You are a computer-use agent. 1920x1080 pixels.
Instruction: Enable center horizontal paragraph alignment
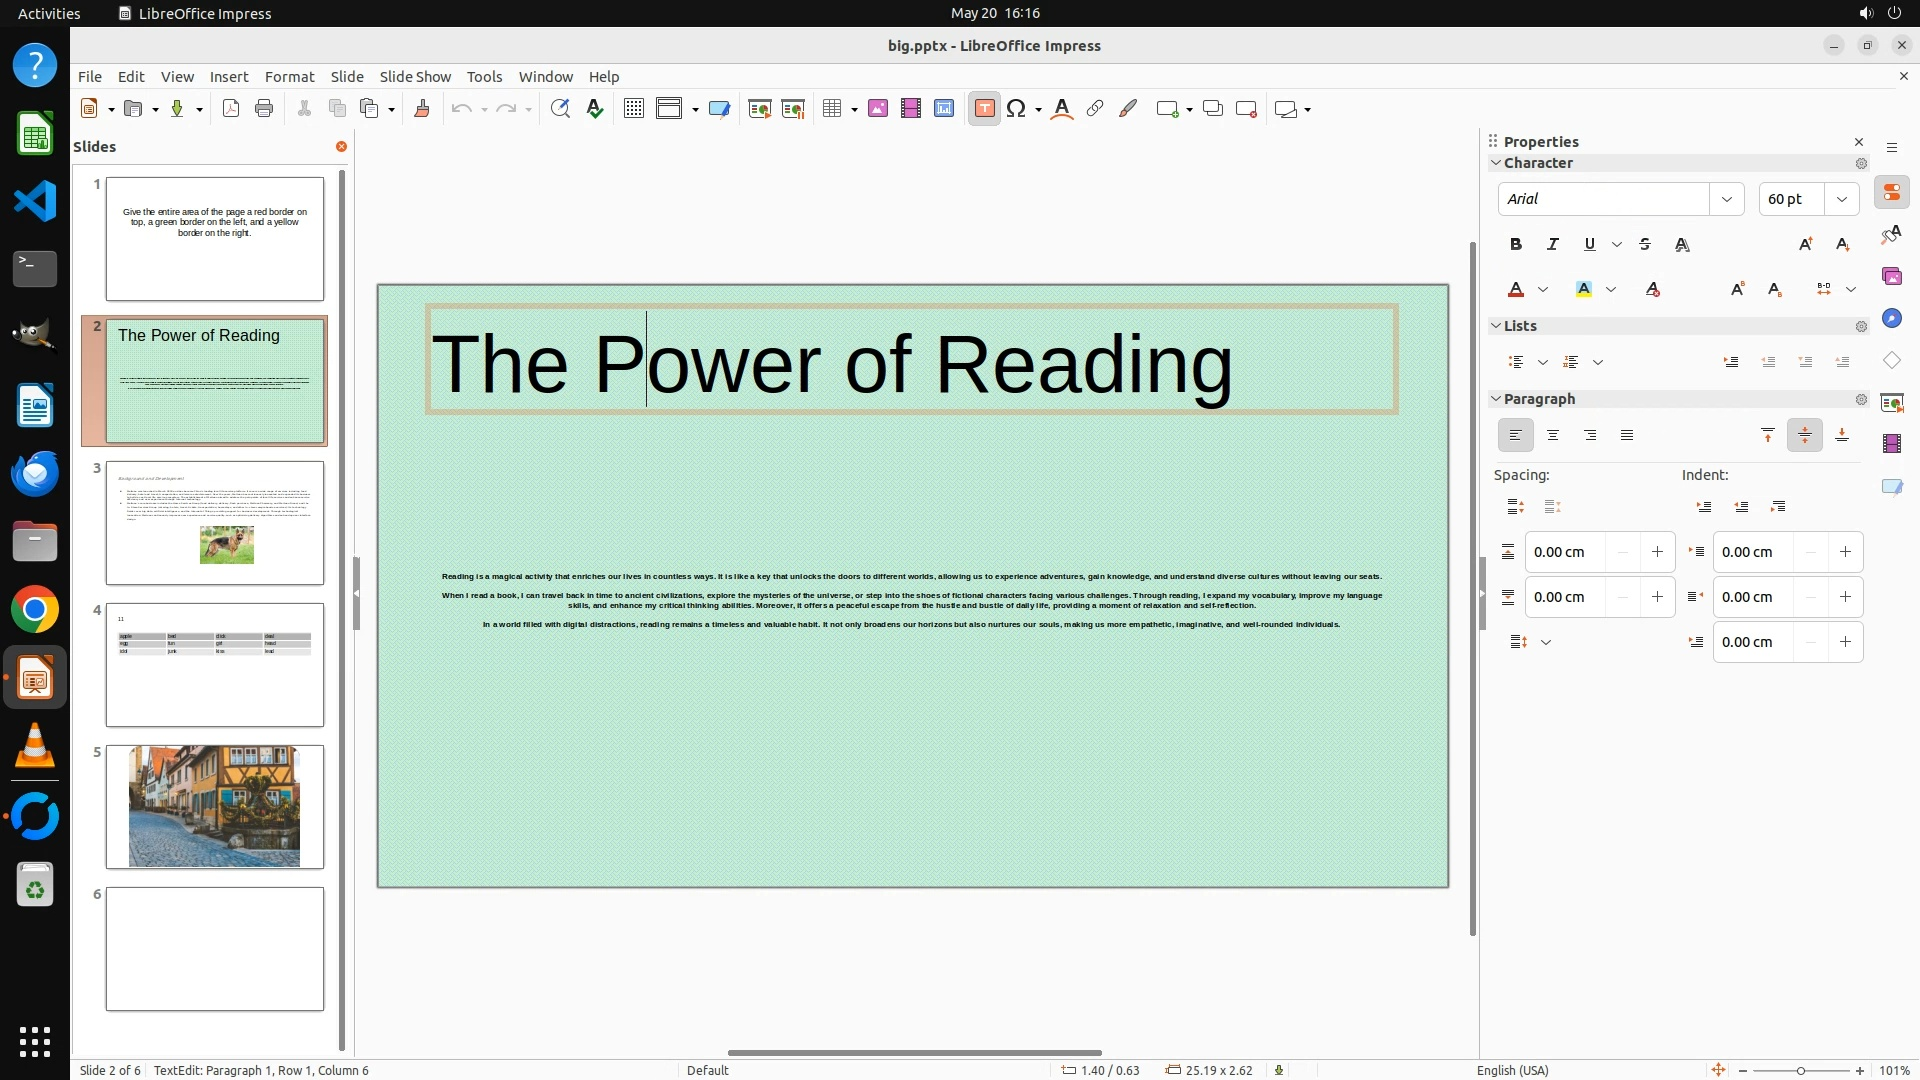point(1552,435)
